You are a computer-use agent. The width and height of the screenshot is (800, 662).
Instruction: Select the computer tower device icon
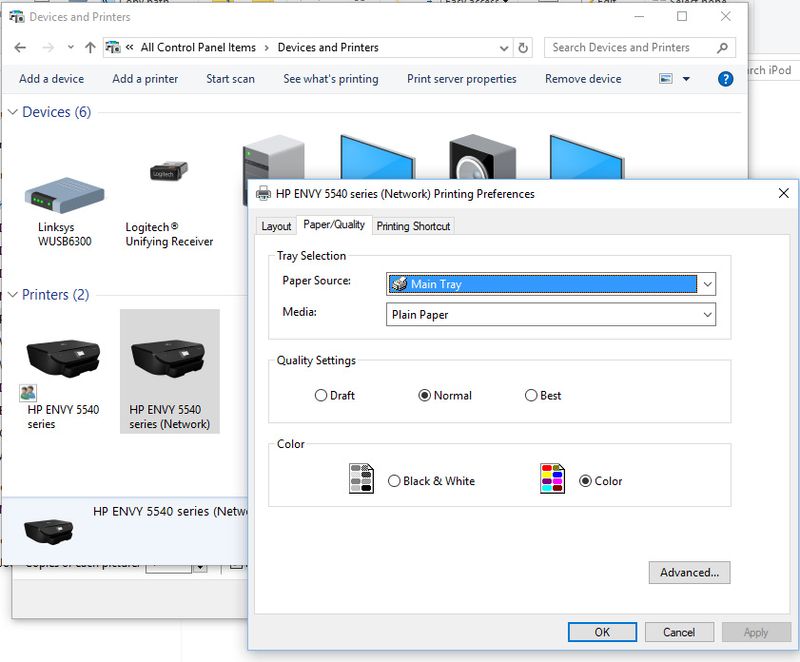(273, 157)
